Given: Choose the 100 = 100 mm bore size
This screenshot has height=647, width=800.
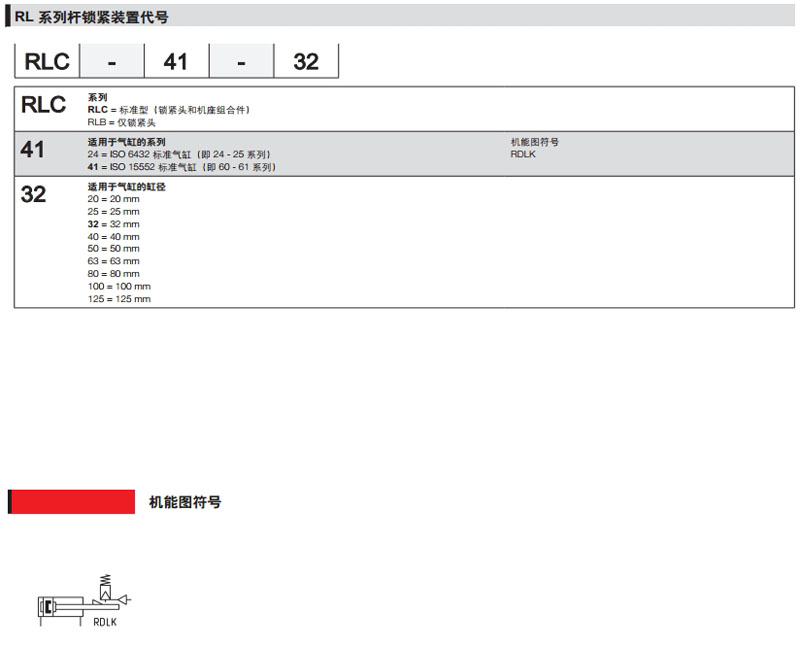Looking at the screenshot, I should 118,286.
